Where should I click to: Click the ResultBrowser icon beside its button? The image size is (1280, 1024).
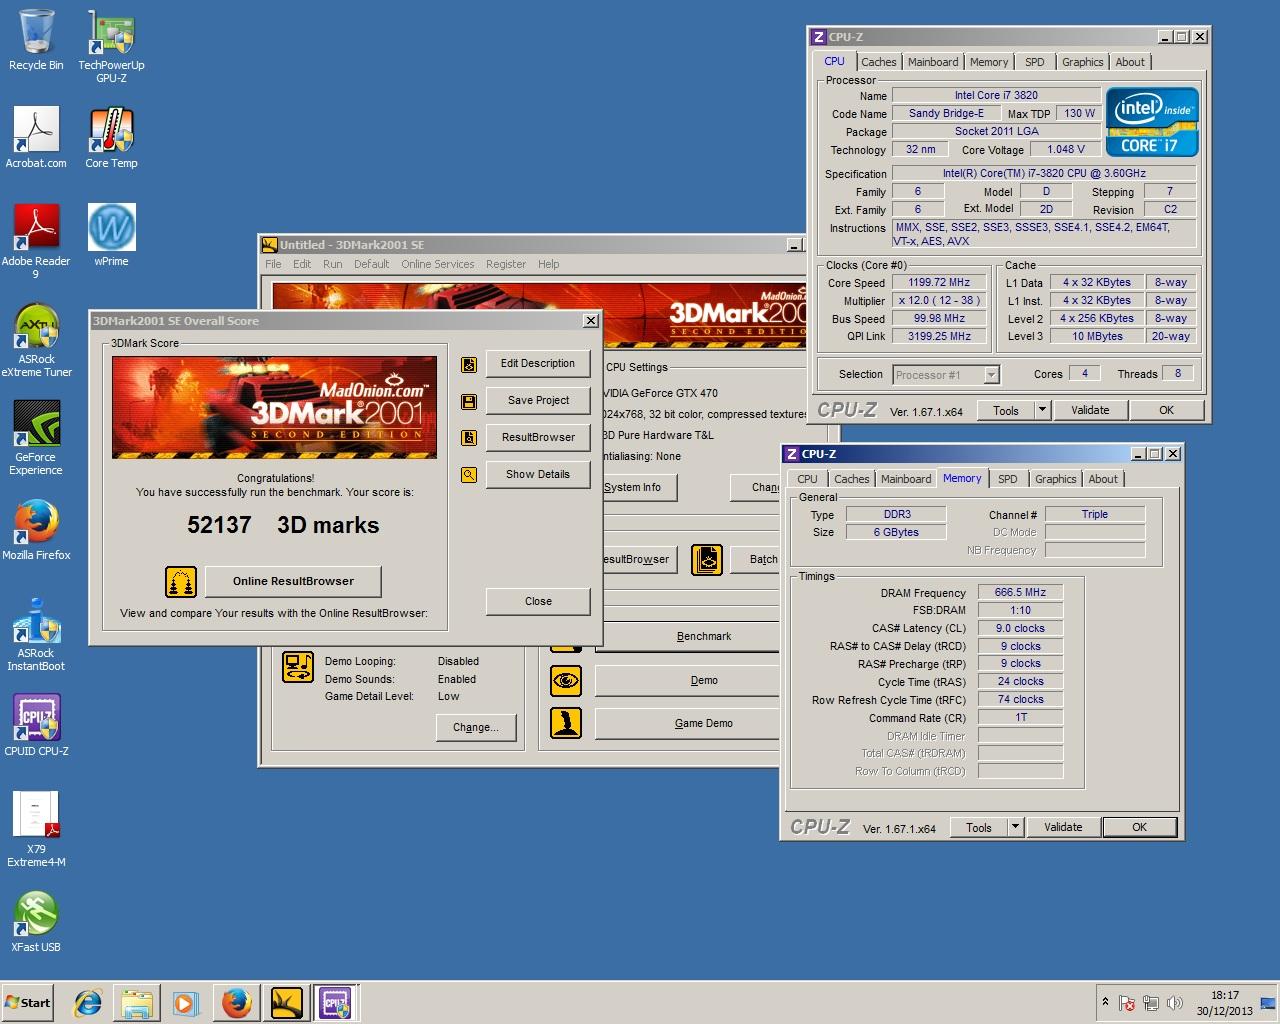468,438
